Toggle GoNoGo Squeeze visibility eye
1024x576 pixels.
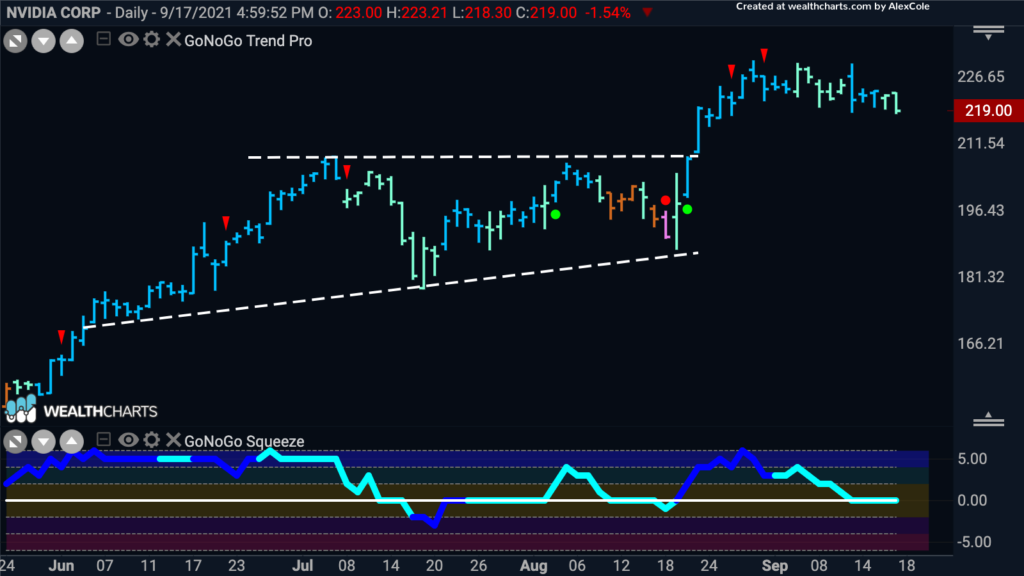coord(128,440)
